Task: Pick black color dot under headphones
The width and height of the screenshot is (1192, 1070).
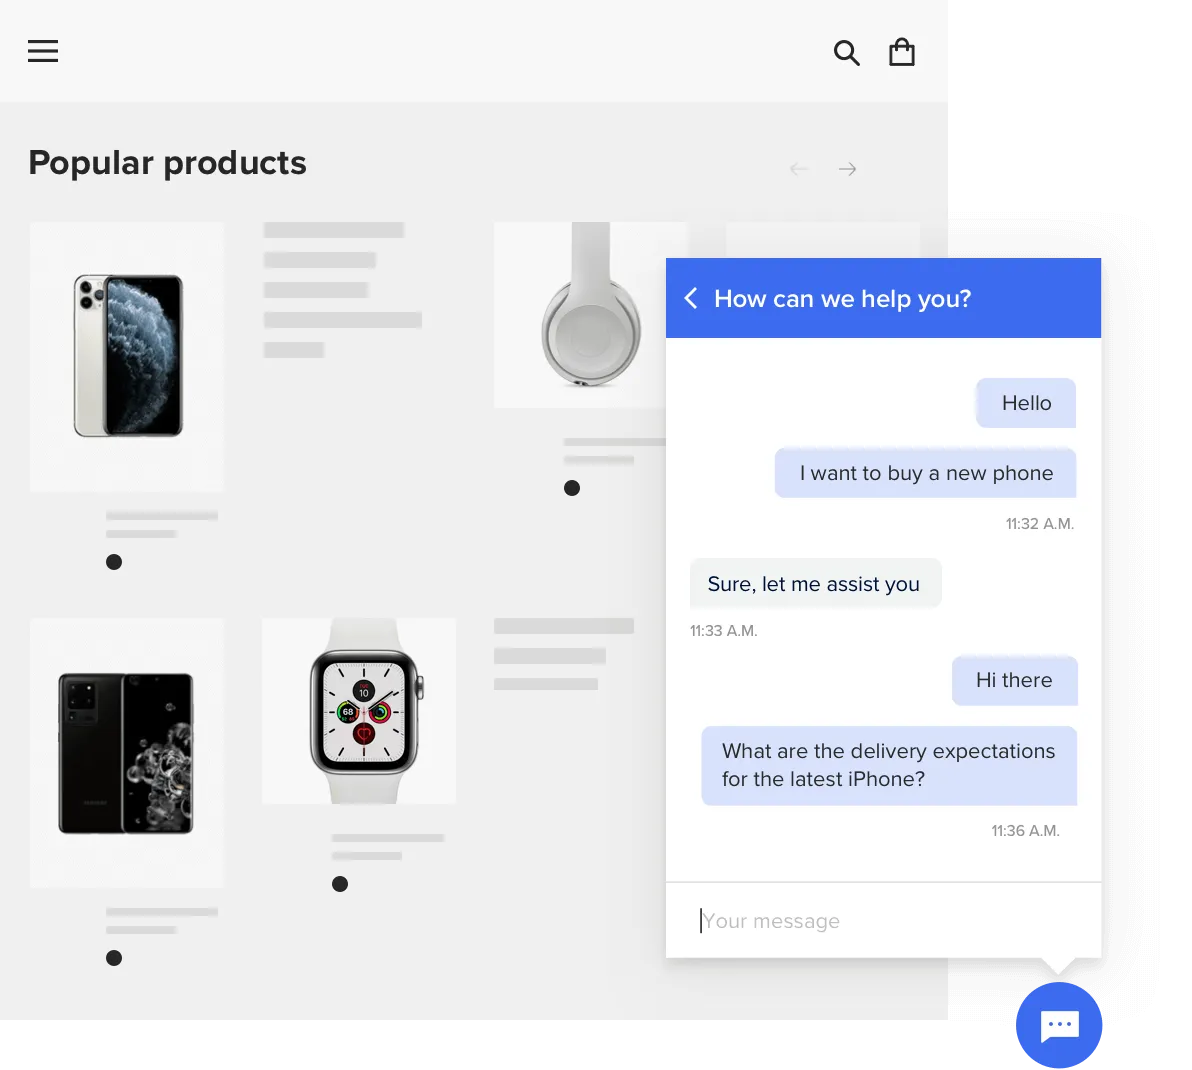Action: click(x=572, y=488)
